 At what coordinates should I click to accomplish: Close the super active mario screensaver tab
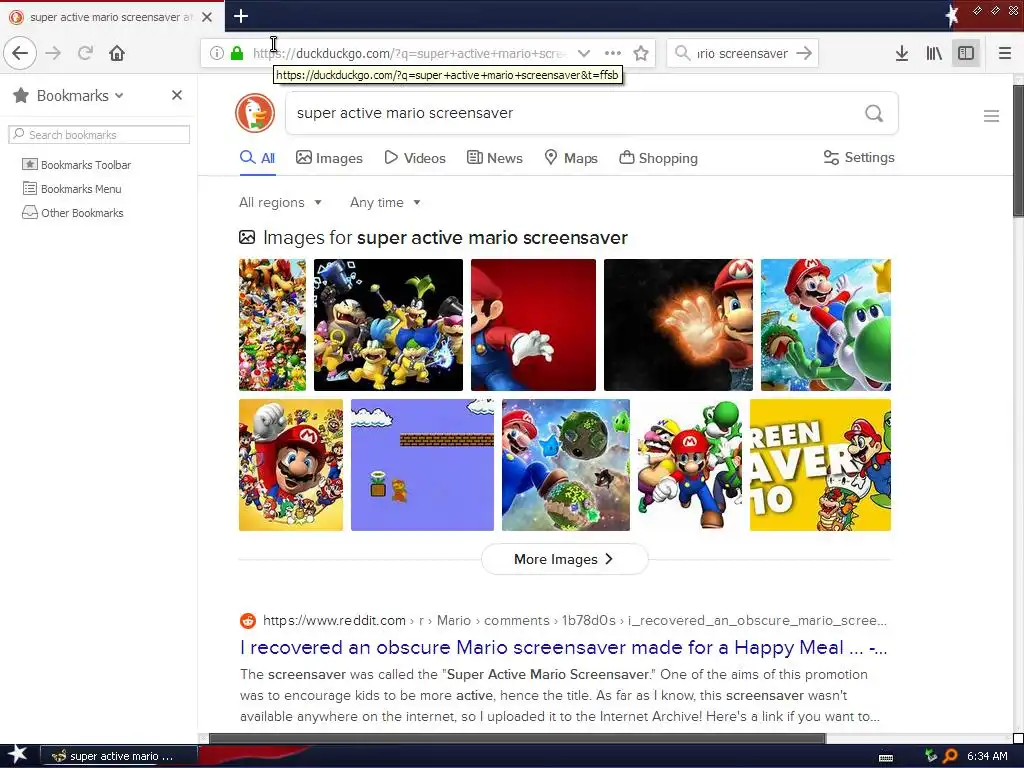tap(206, 17)
